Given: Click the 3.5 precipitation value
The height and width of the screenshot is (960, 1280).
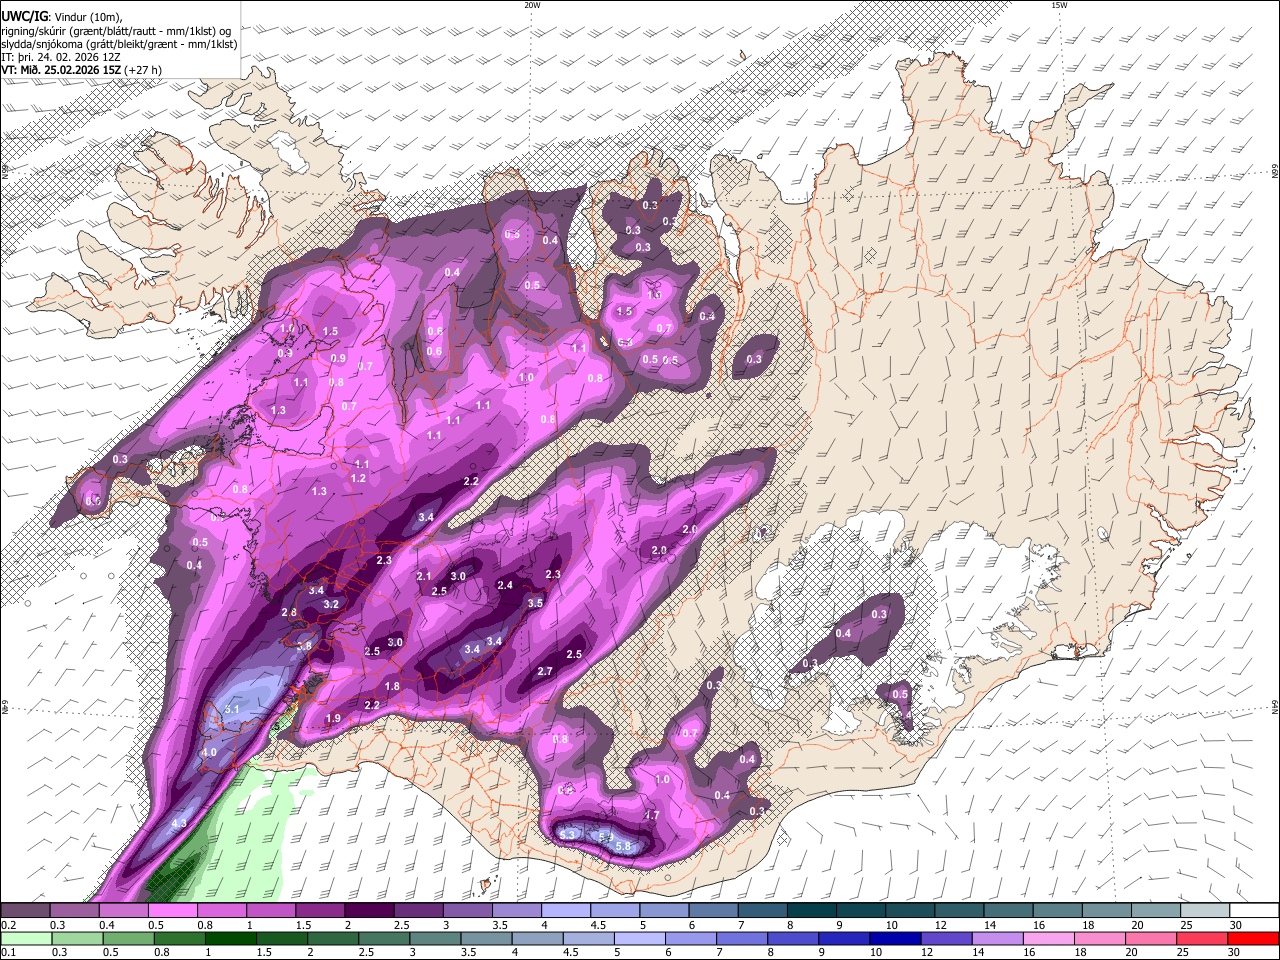Looking at the screenshot, I should click(x=535, y=603).
